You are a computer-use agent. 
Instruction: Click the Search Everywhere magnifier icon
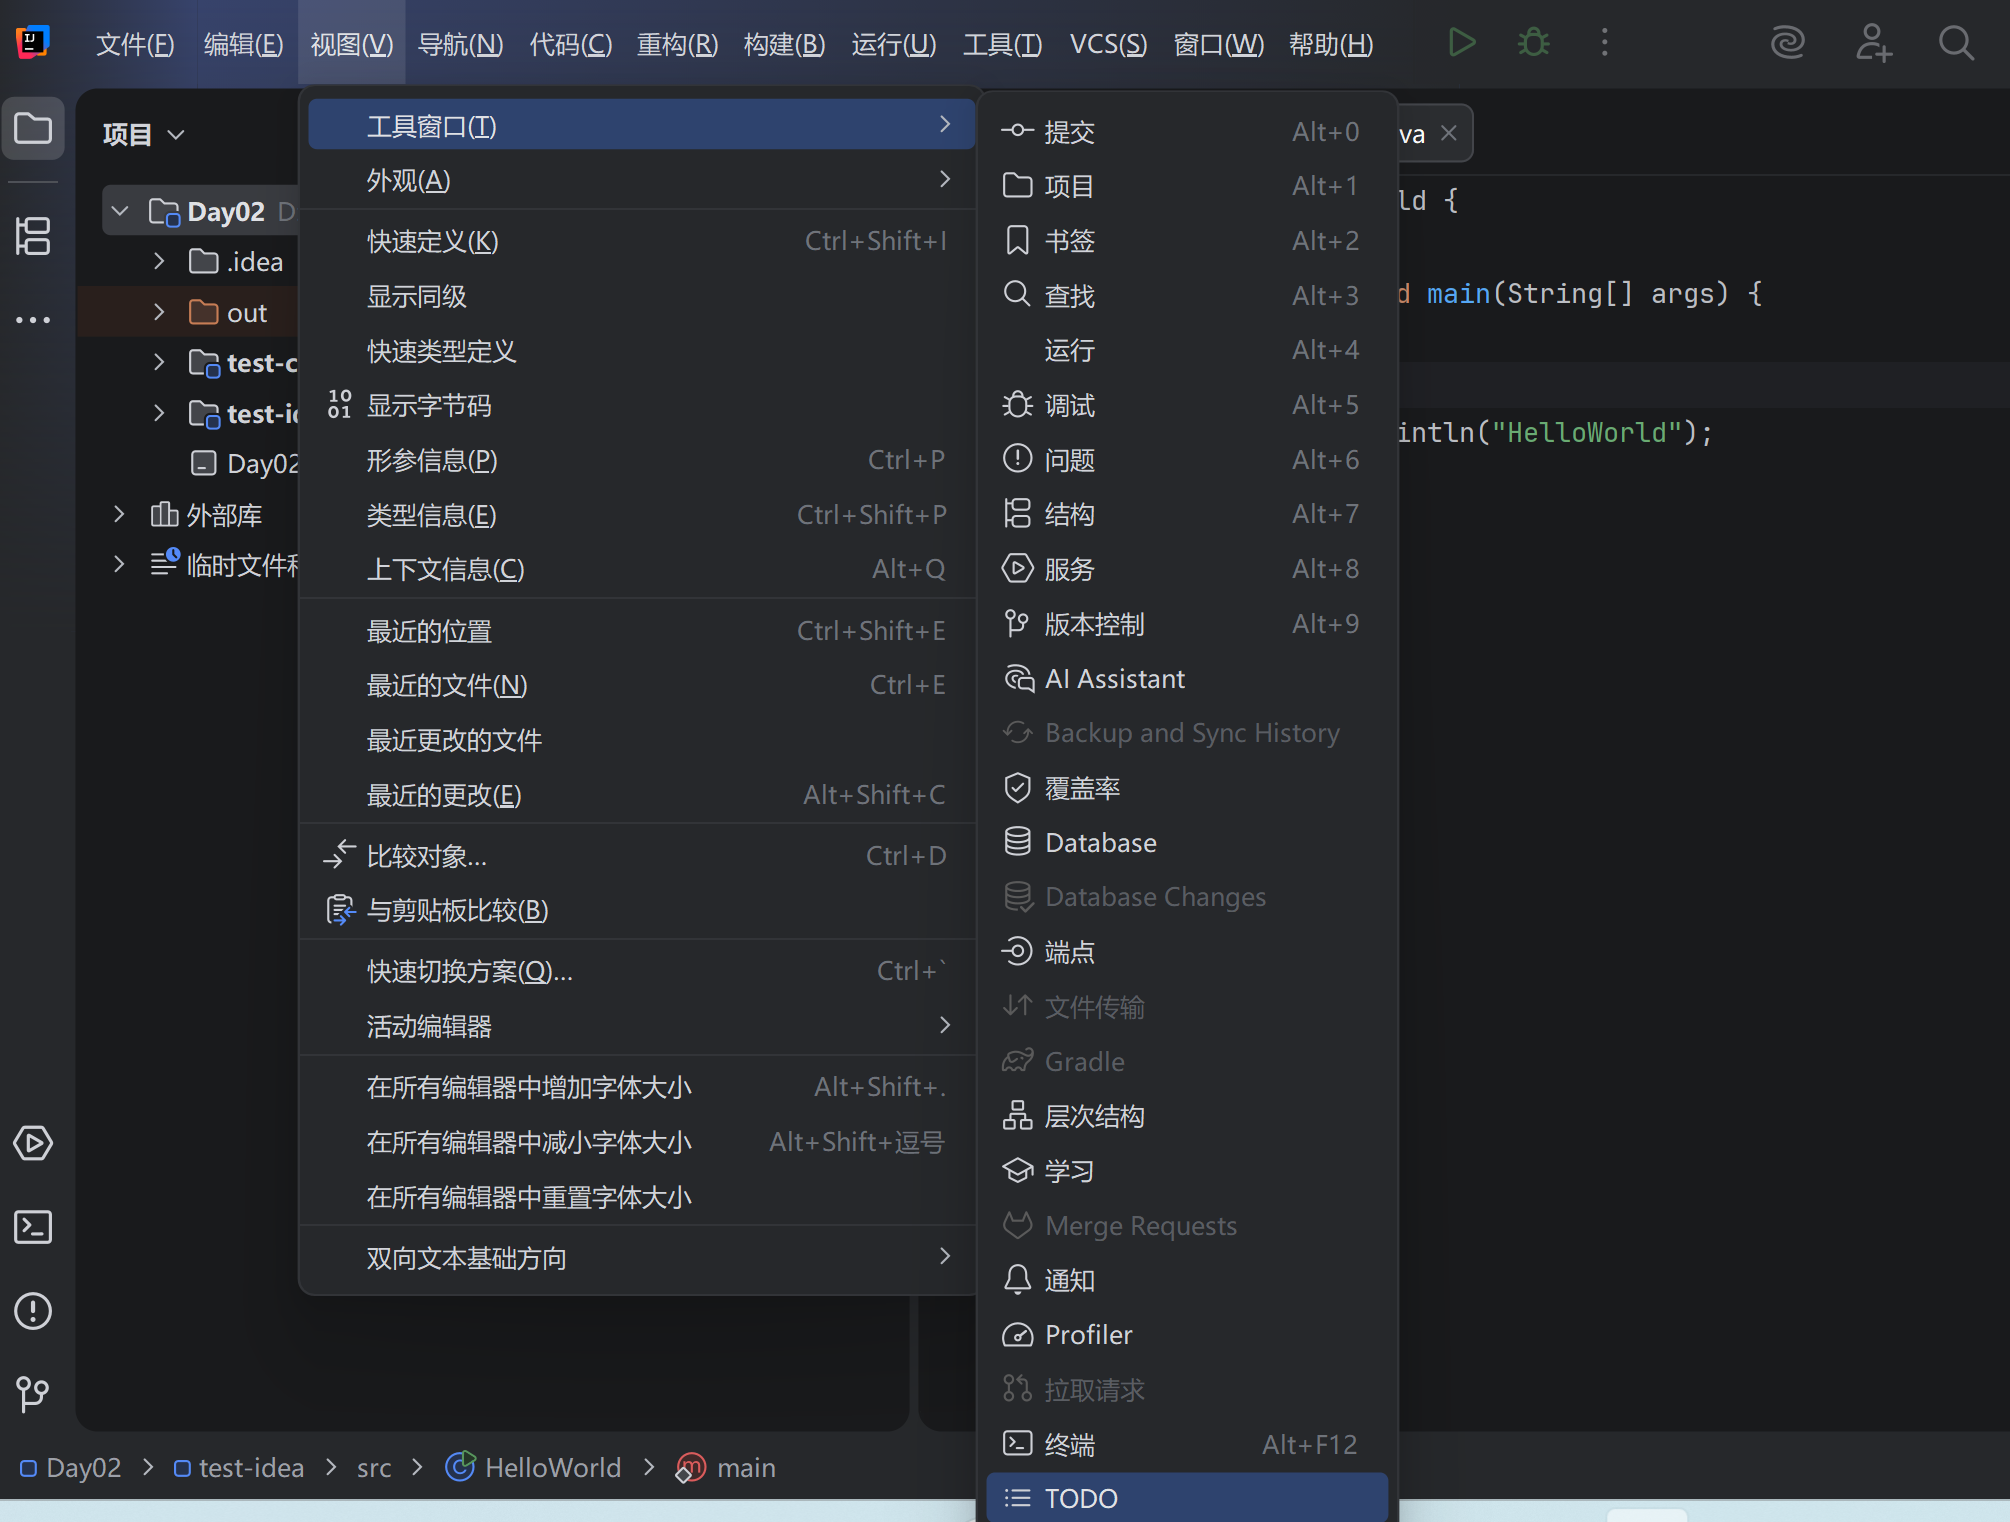pos(1955,43)
